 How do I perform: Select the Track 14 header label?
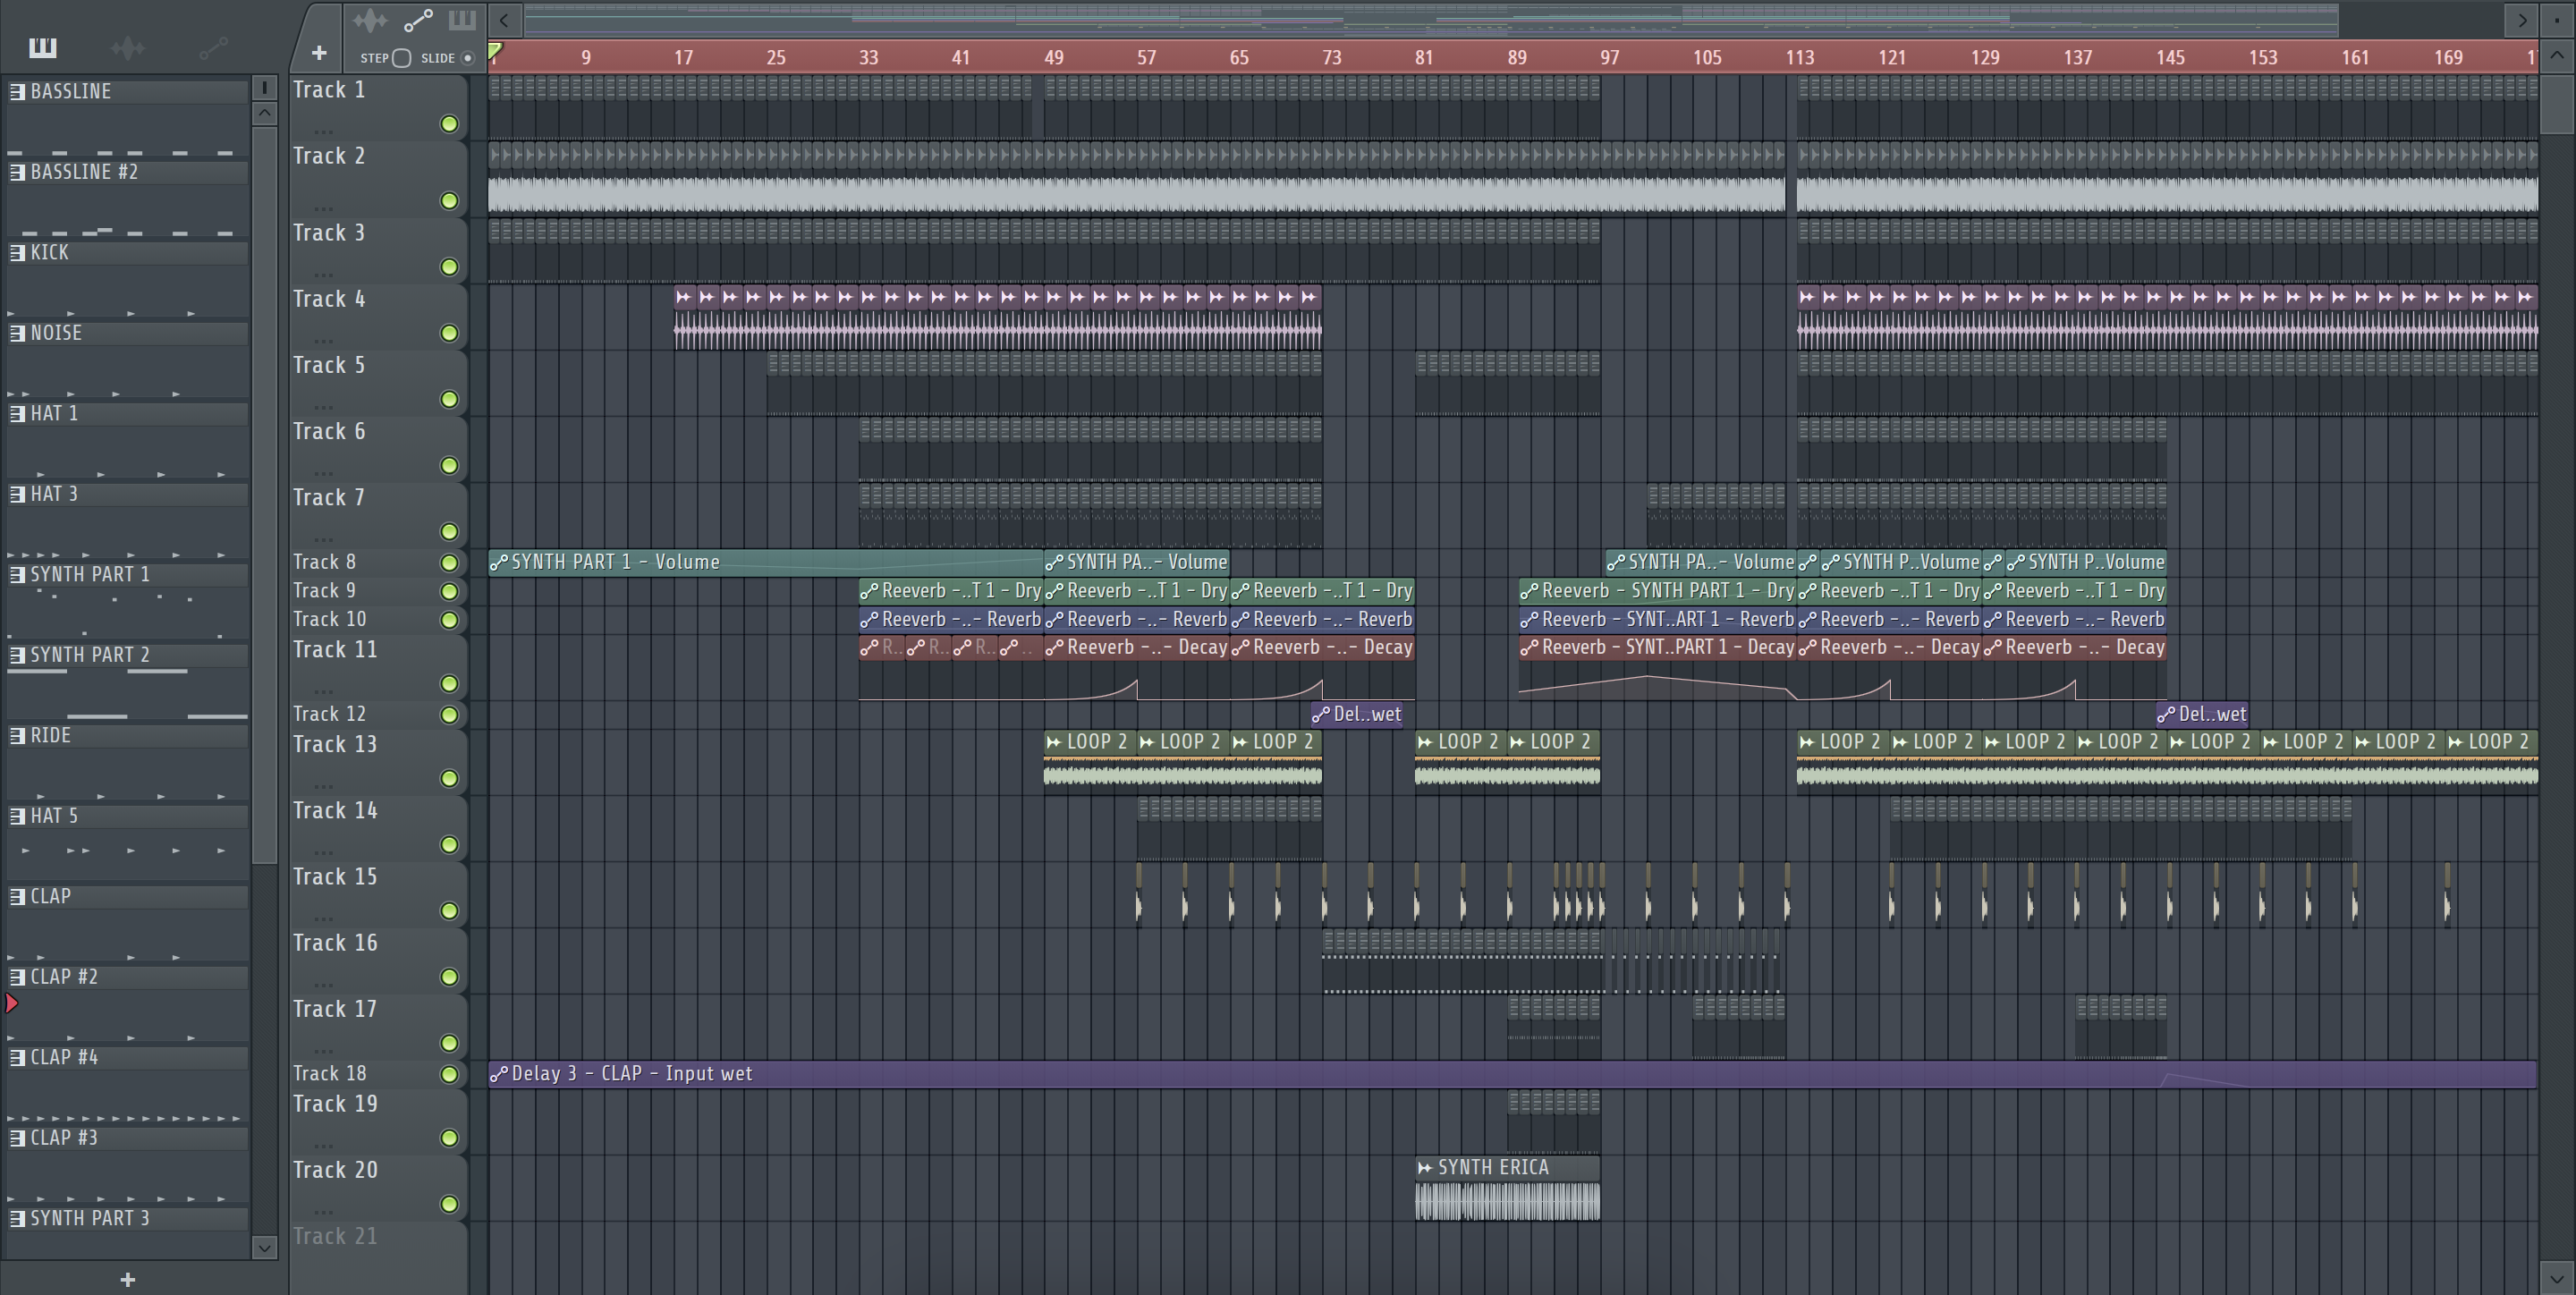click(x=335, y=810)
